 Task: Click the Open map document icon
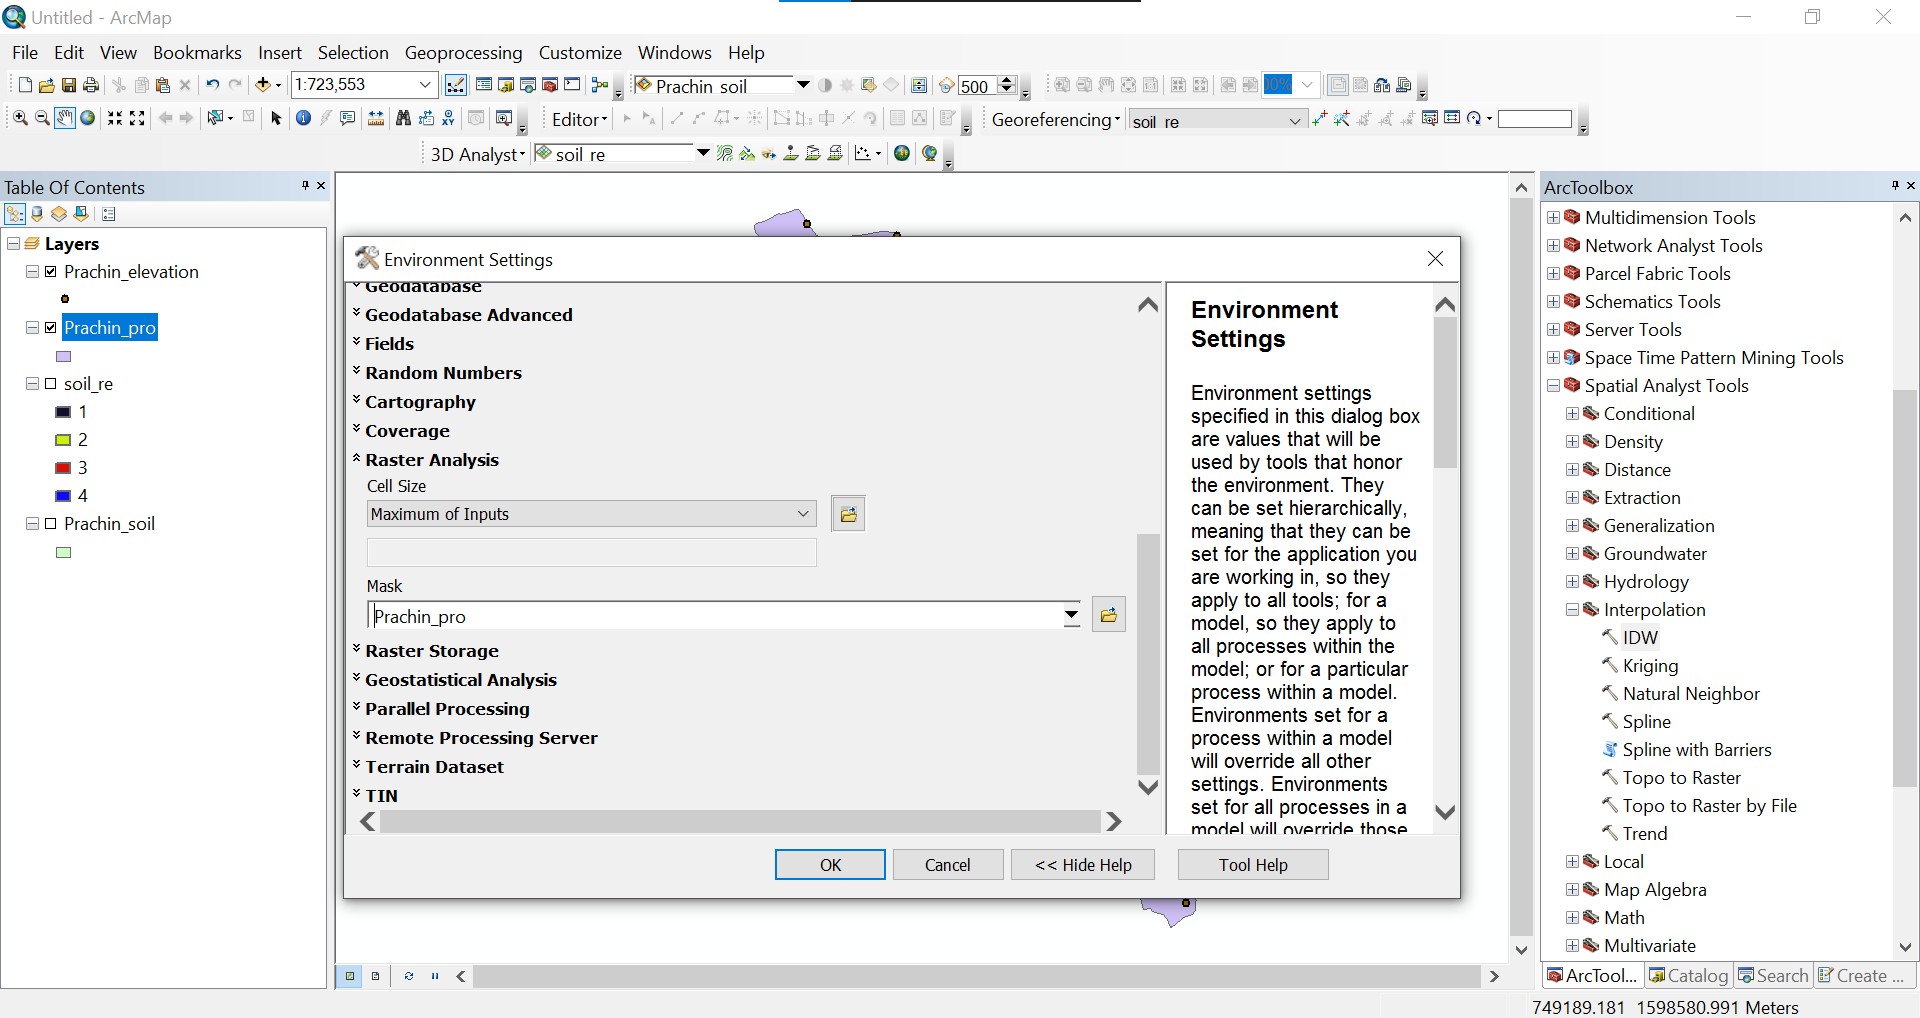click(x=46, y=85)
